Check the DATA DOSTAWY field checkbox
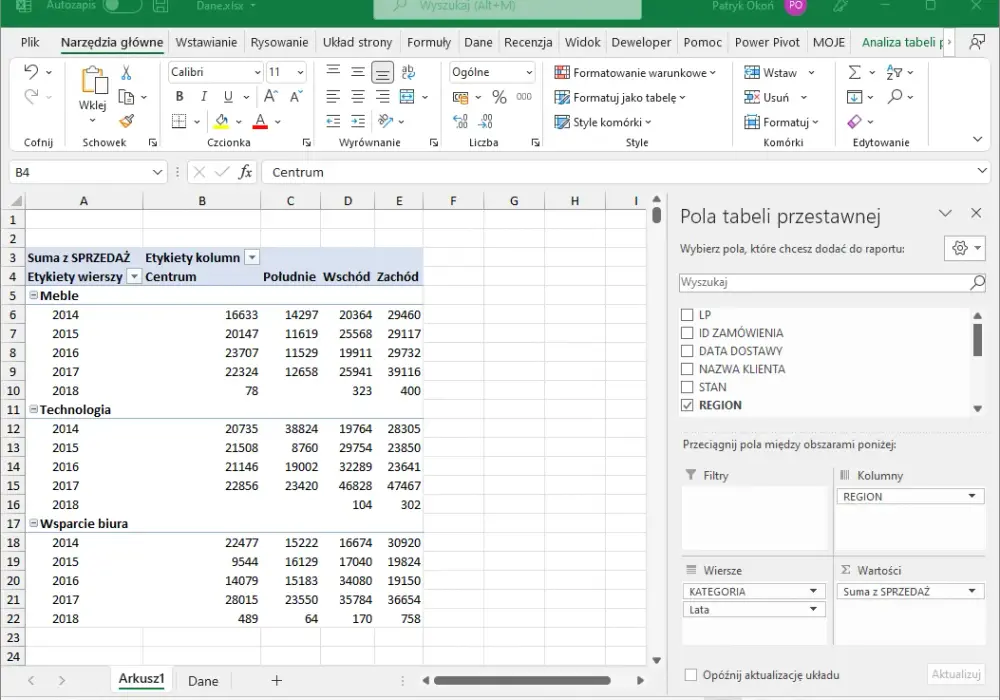 [687, 351]
